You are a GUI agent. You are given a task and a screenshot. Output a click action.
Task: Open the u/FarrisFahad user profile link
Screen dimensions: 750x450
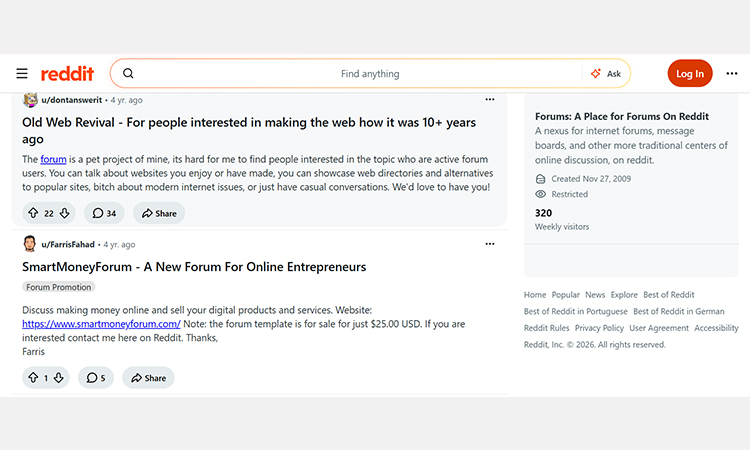[68, 244]
